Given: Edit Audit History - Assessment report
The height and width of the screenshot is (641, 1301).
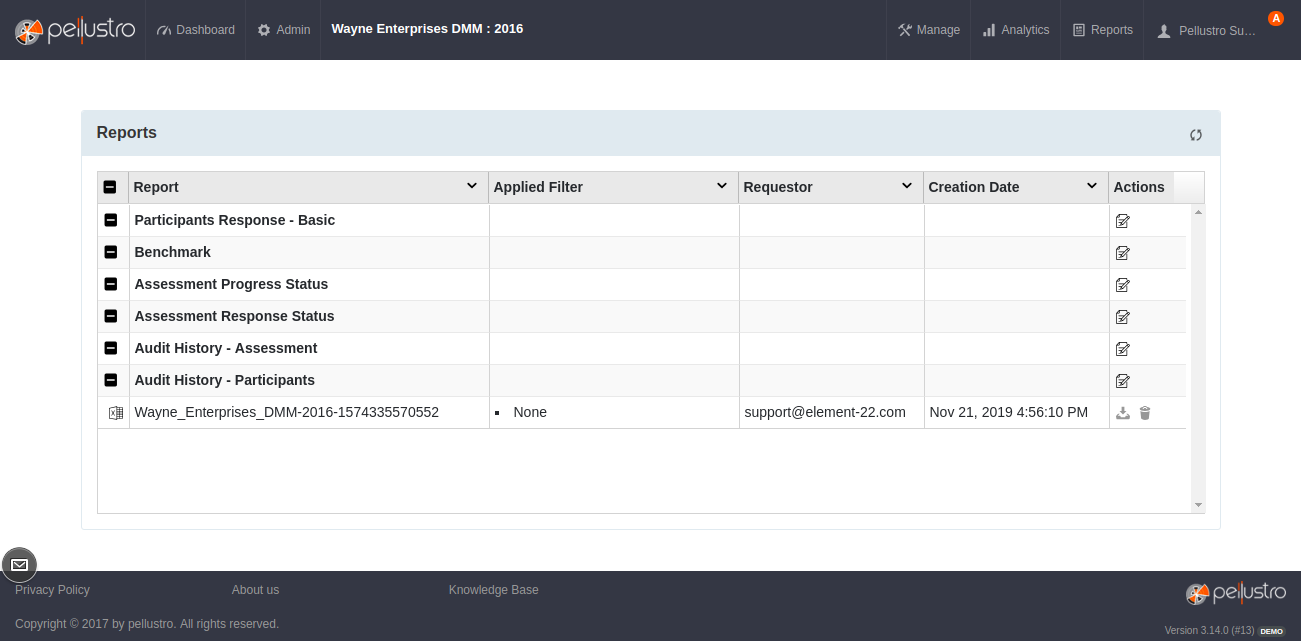Looking at the screenshot, I should pos(1123,349).
